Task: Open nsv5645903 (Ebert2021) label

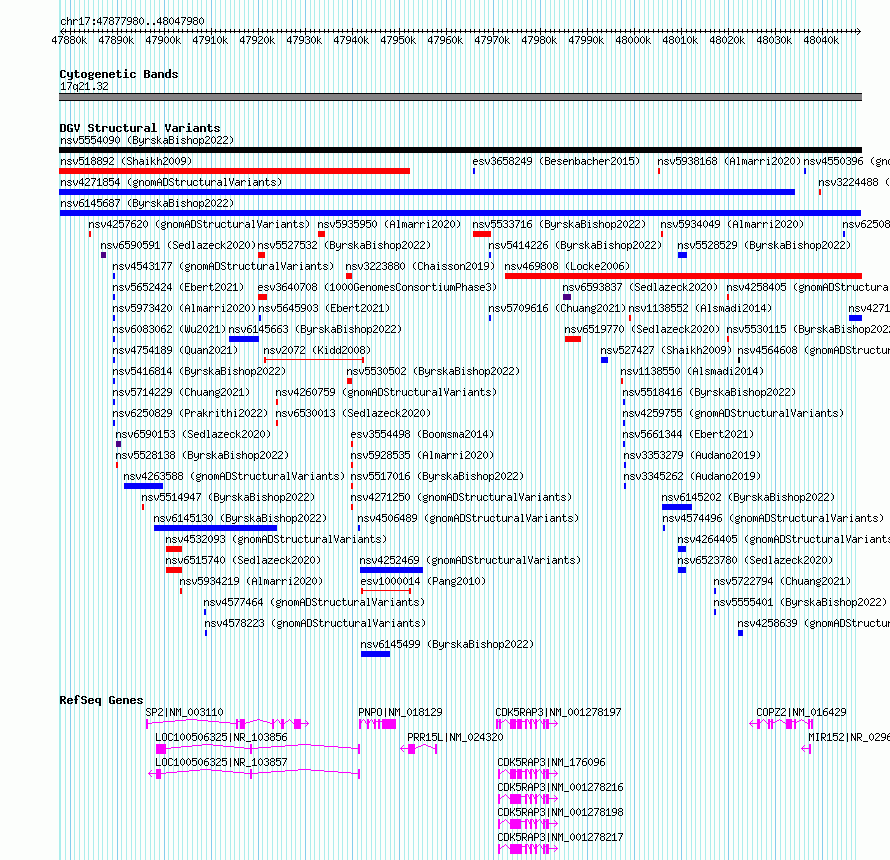Action: point(324,308)
